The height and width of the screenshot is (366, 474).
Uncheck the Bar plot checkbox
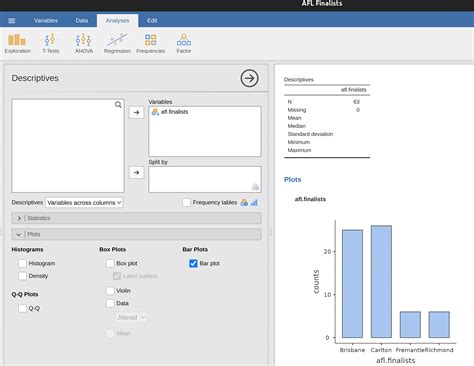pyautogui.click(x=193, y=263)
